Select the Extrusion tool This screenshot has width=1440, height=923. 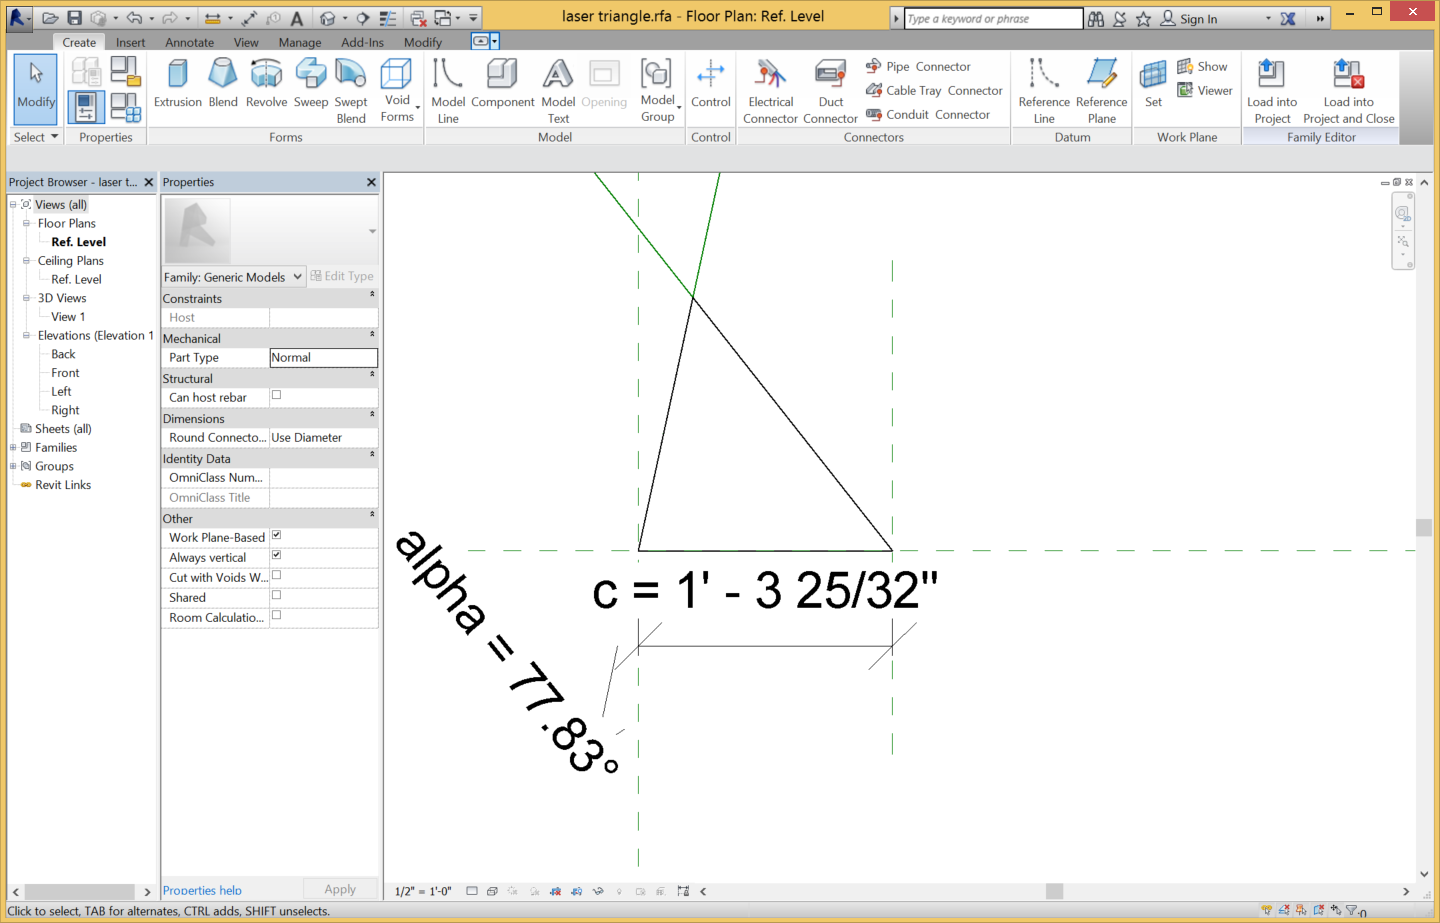pos(178,84)
